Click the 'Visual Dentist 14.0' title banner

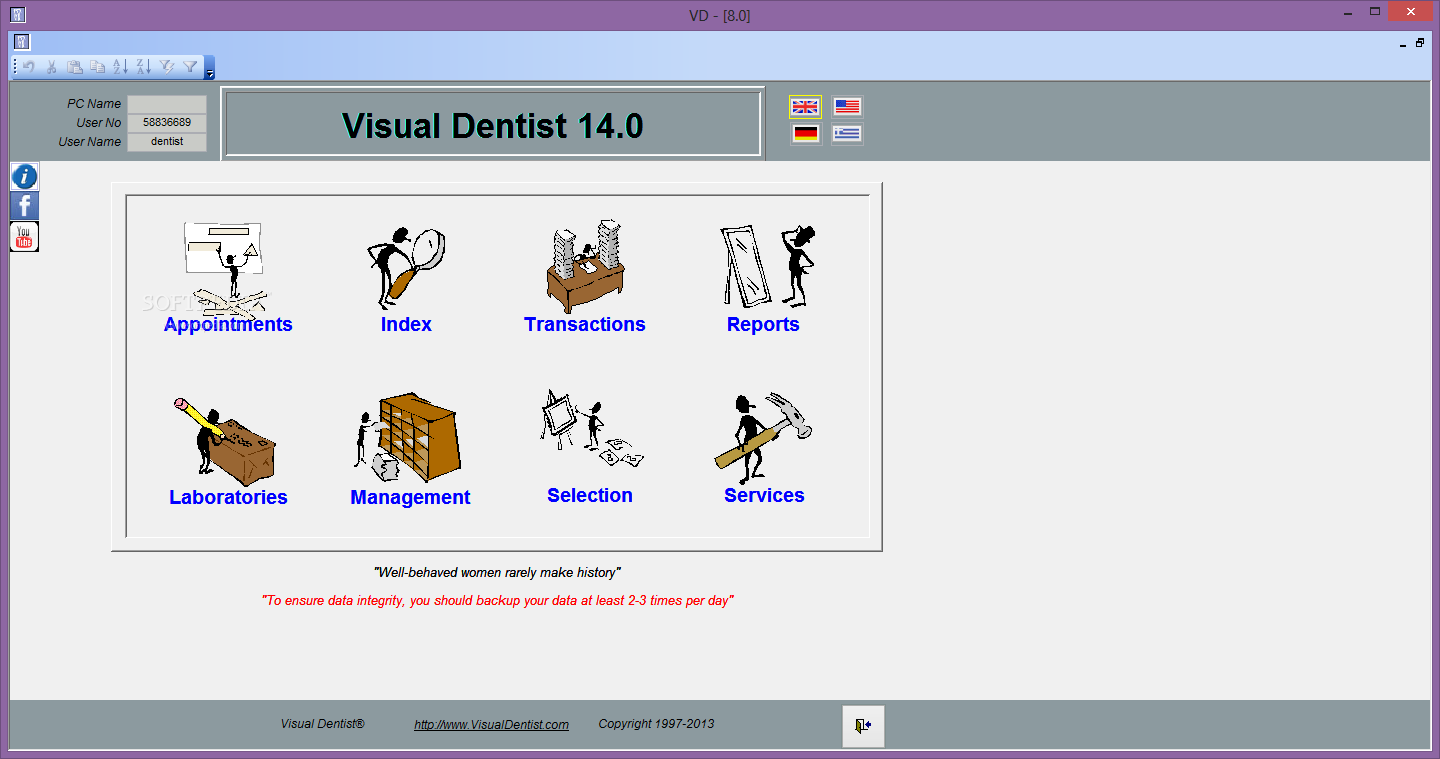pos(493,125)
